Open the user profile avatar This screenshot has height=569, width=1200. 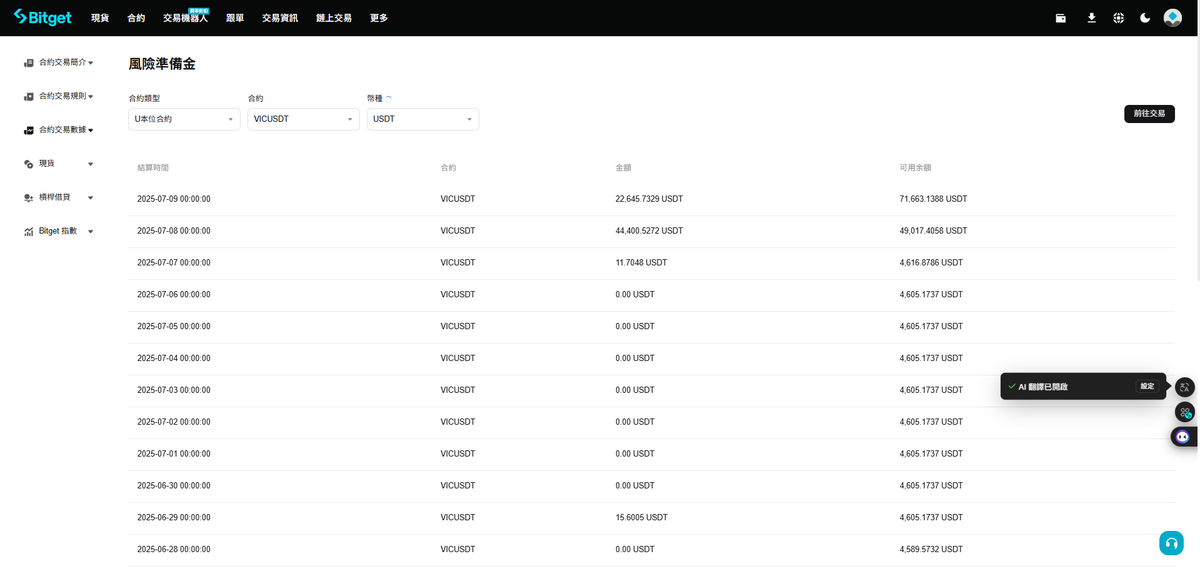[1173, 18]
